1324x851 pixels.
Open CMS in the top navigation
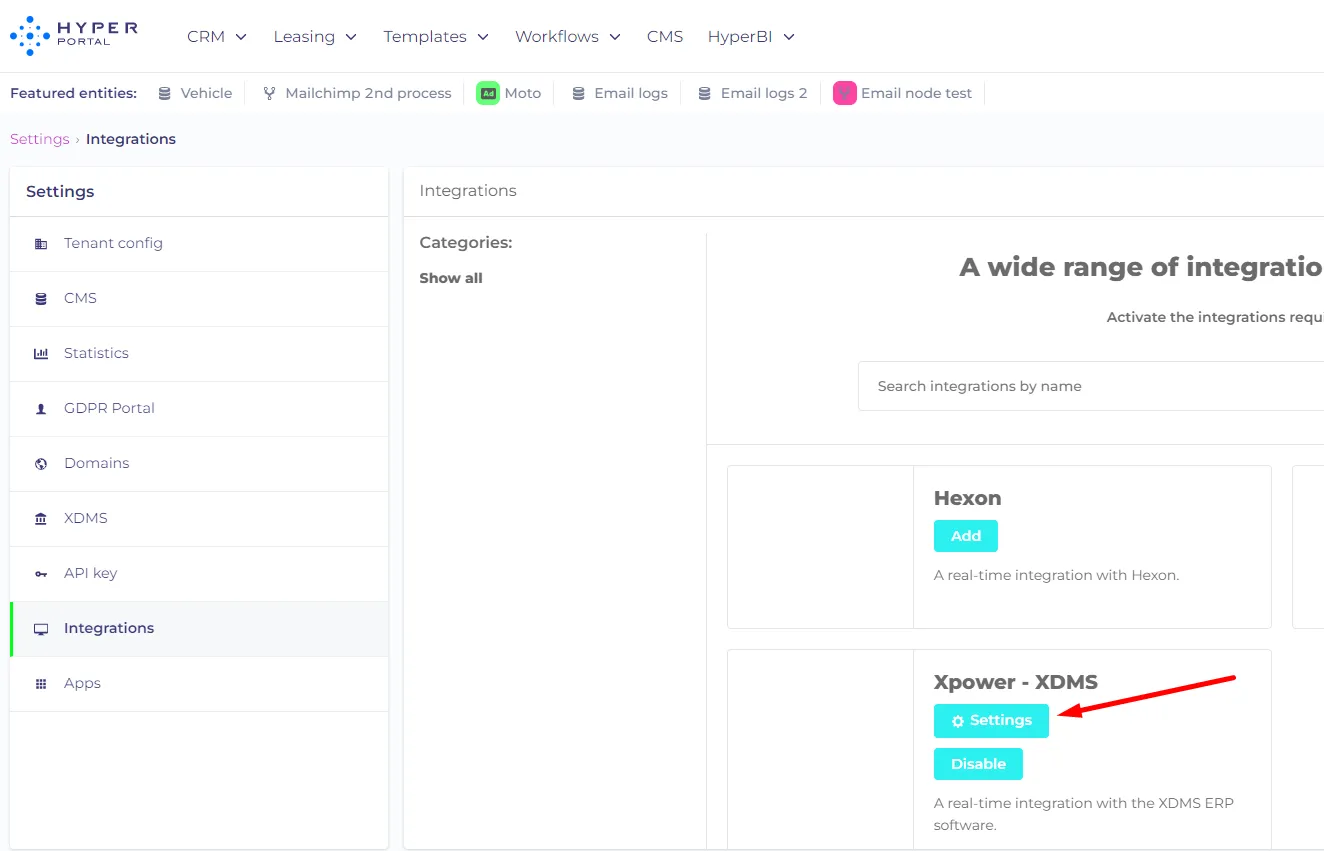(x=665, y=36)
